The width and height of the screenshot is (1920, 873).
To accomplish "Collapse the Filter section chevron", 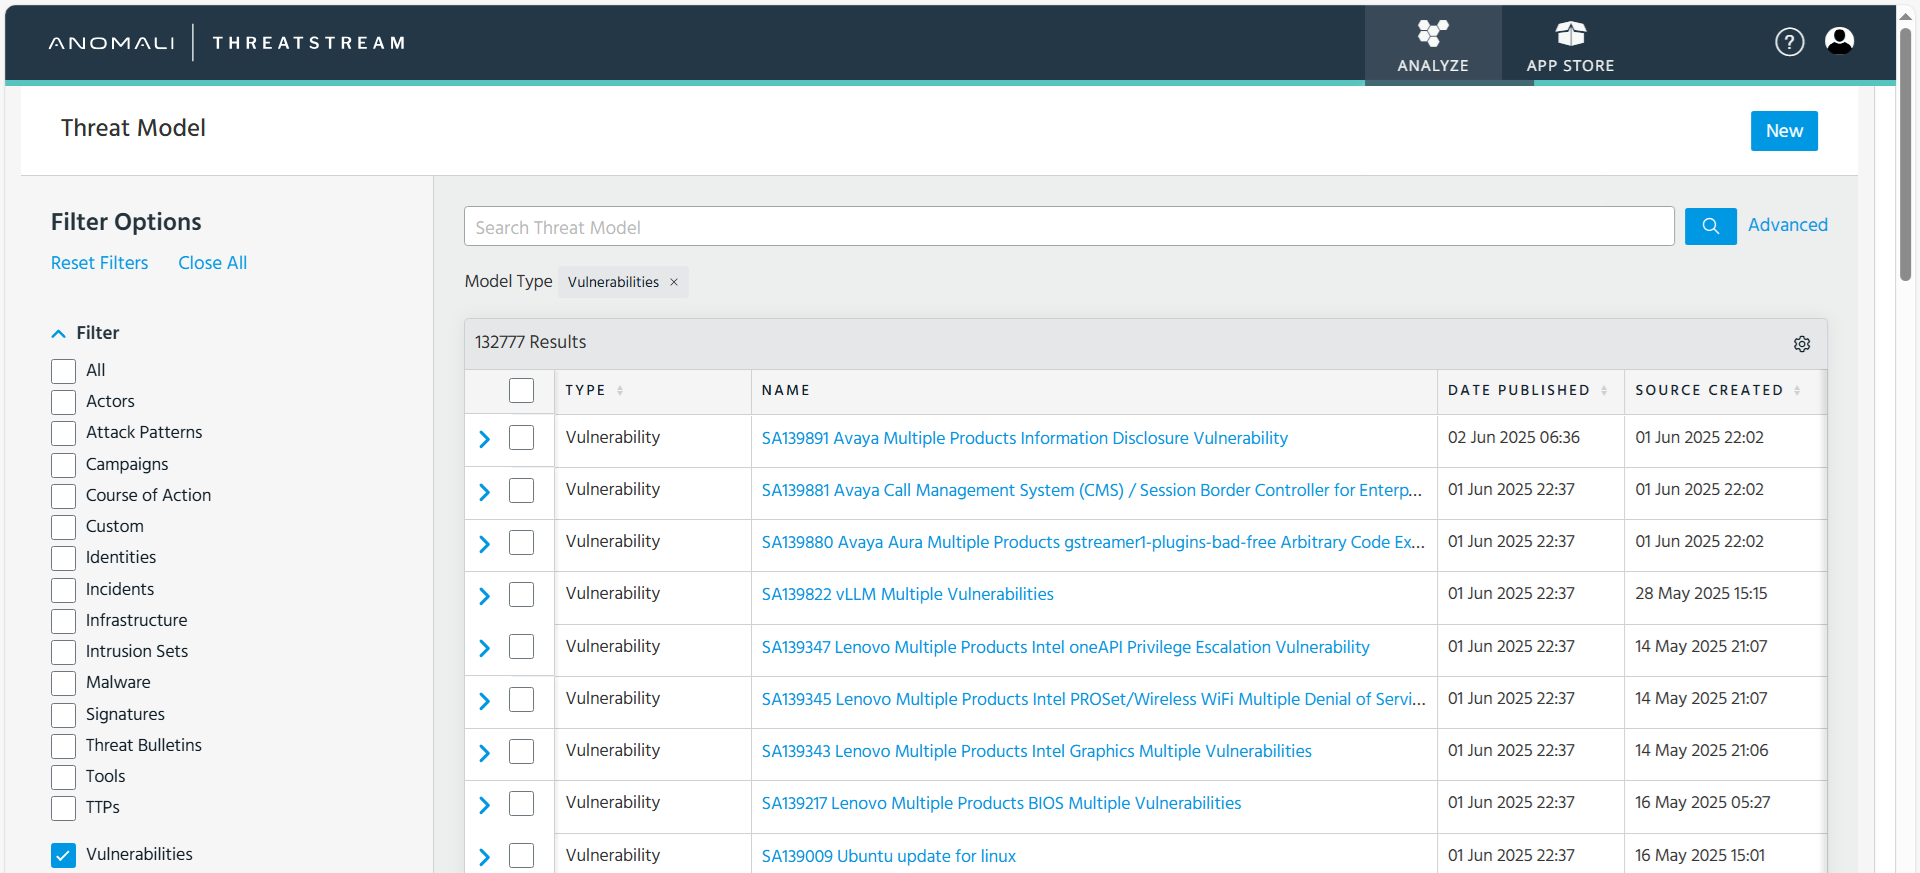I will click(x=58, y=334).
